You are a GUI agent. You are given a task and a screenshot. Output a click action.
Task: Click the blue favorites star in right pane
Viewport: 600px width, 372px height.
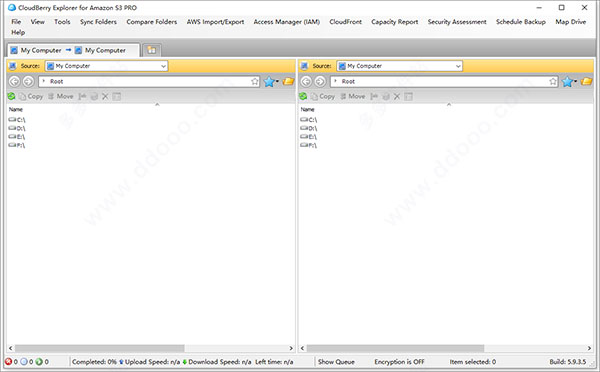click(567, 82)
